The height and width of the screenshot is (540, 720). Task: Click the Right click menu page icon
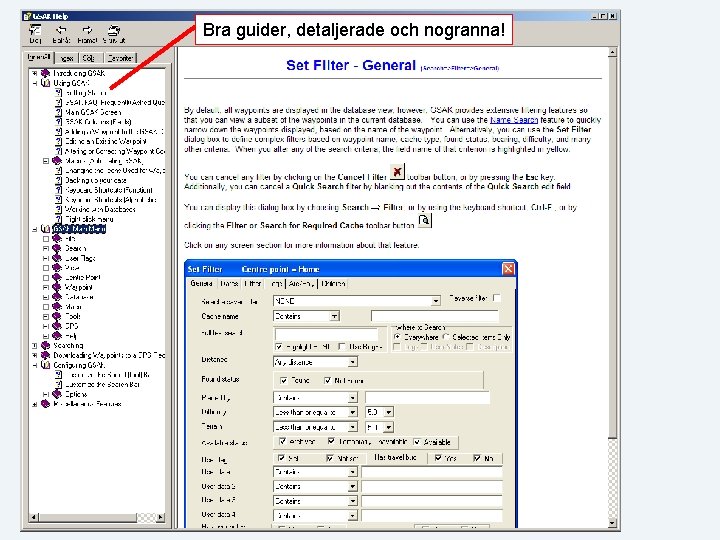point(58,219)
